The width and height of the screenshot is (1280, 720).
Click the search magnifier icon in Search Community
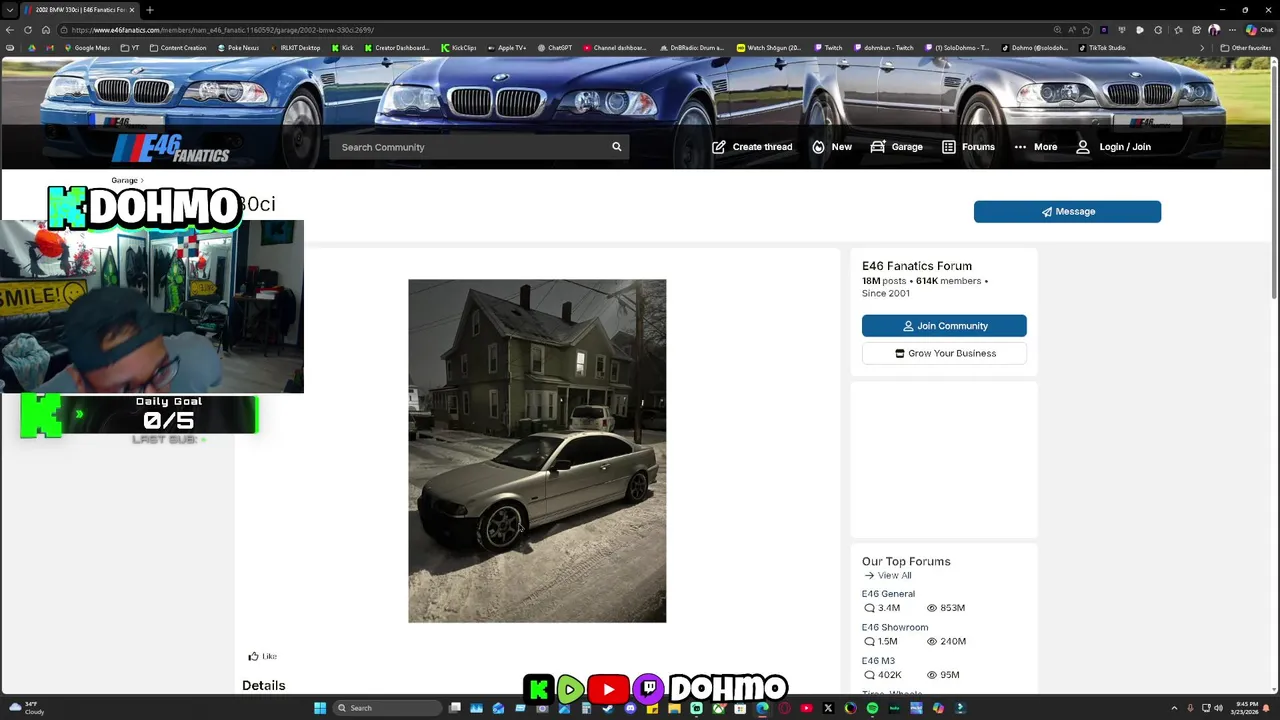616,147
